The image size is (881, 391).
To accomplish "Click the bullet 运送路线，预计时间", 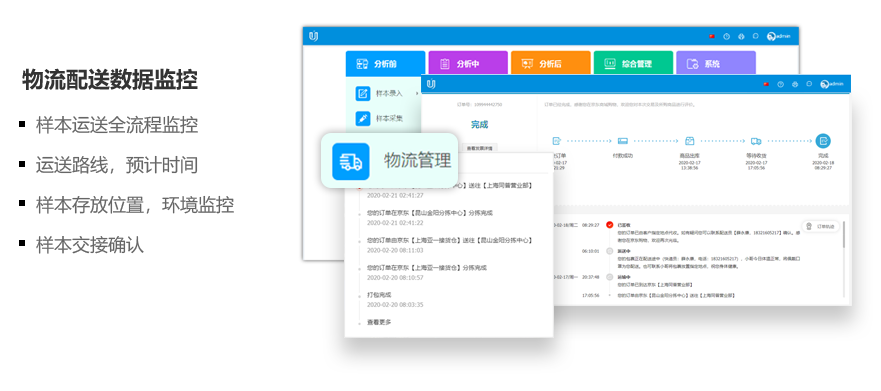I will coord(117,165).
